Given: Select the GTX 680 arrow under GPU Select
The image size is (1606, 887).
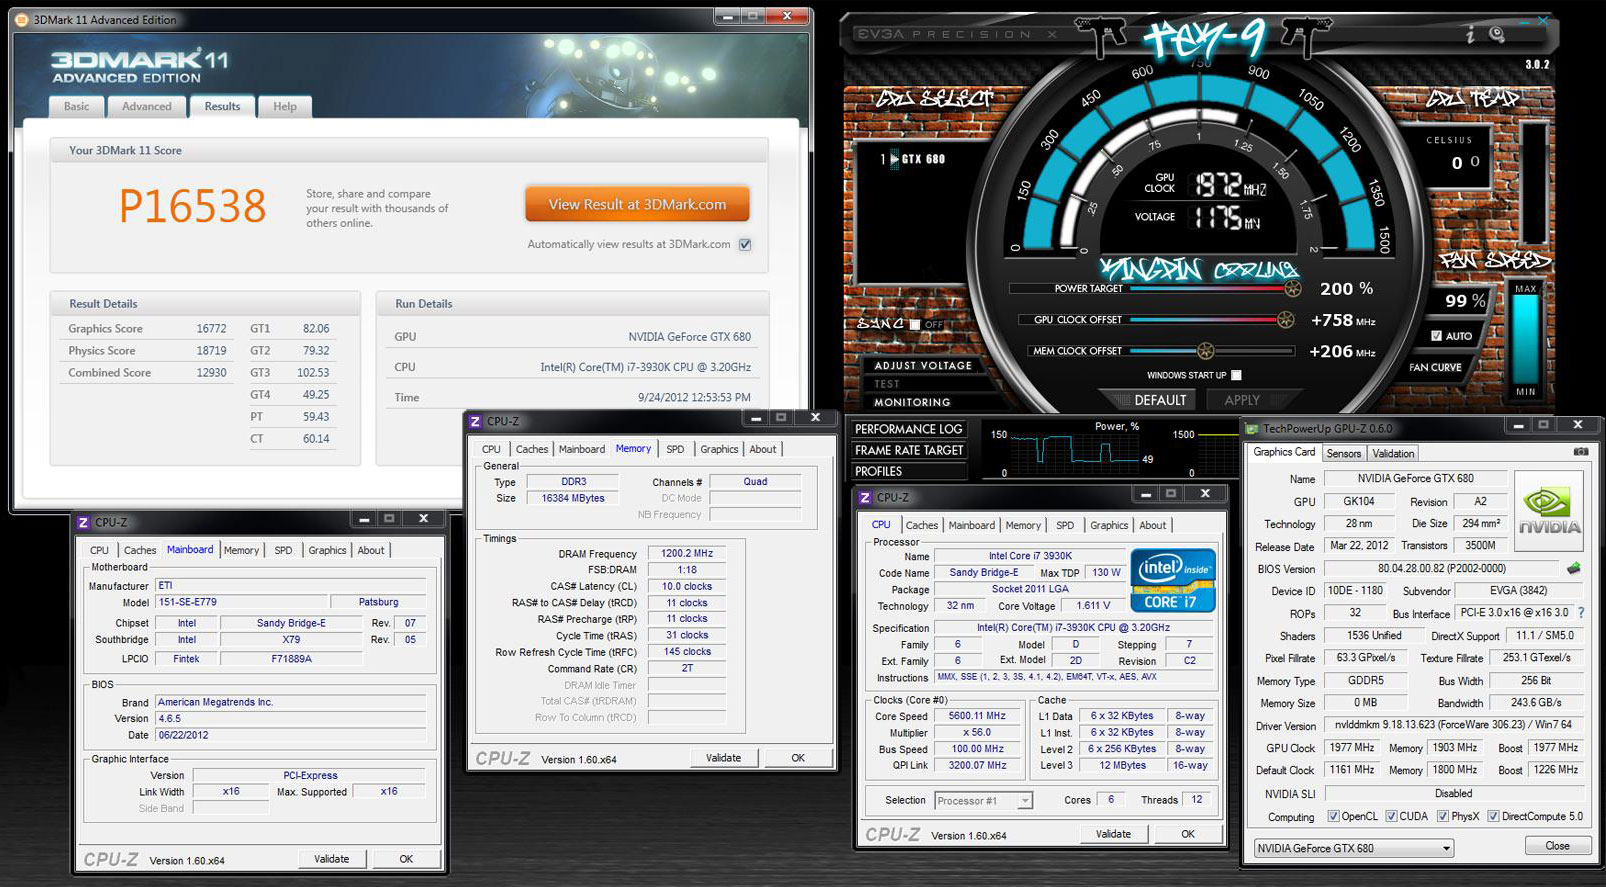Looking at the screenshot, I should point(894,159).
